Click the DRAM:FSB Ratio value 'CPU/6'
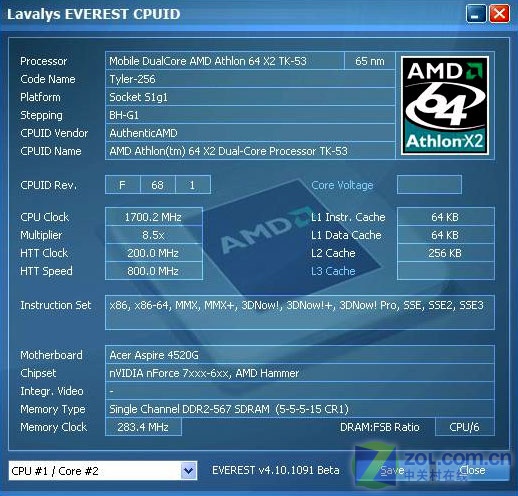518x496 pixels. pos(465,427)
